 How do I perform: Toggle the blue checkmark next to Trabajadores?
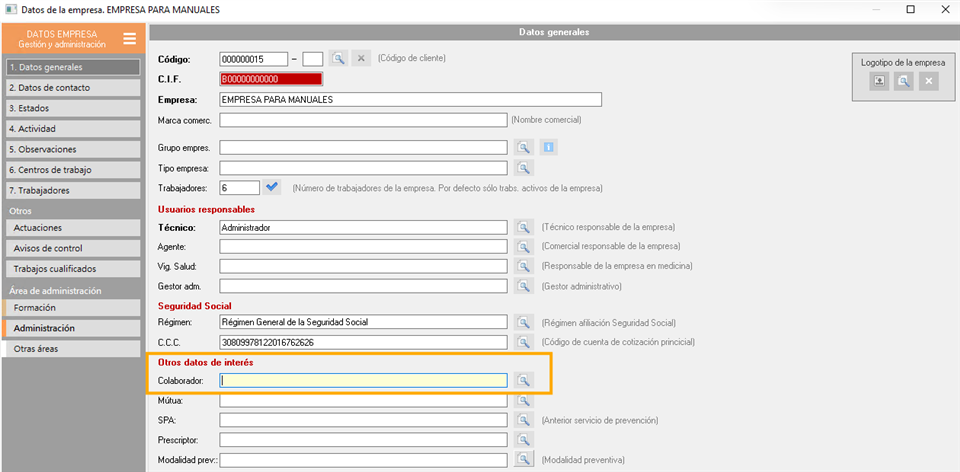pos(273,187)
